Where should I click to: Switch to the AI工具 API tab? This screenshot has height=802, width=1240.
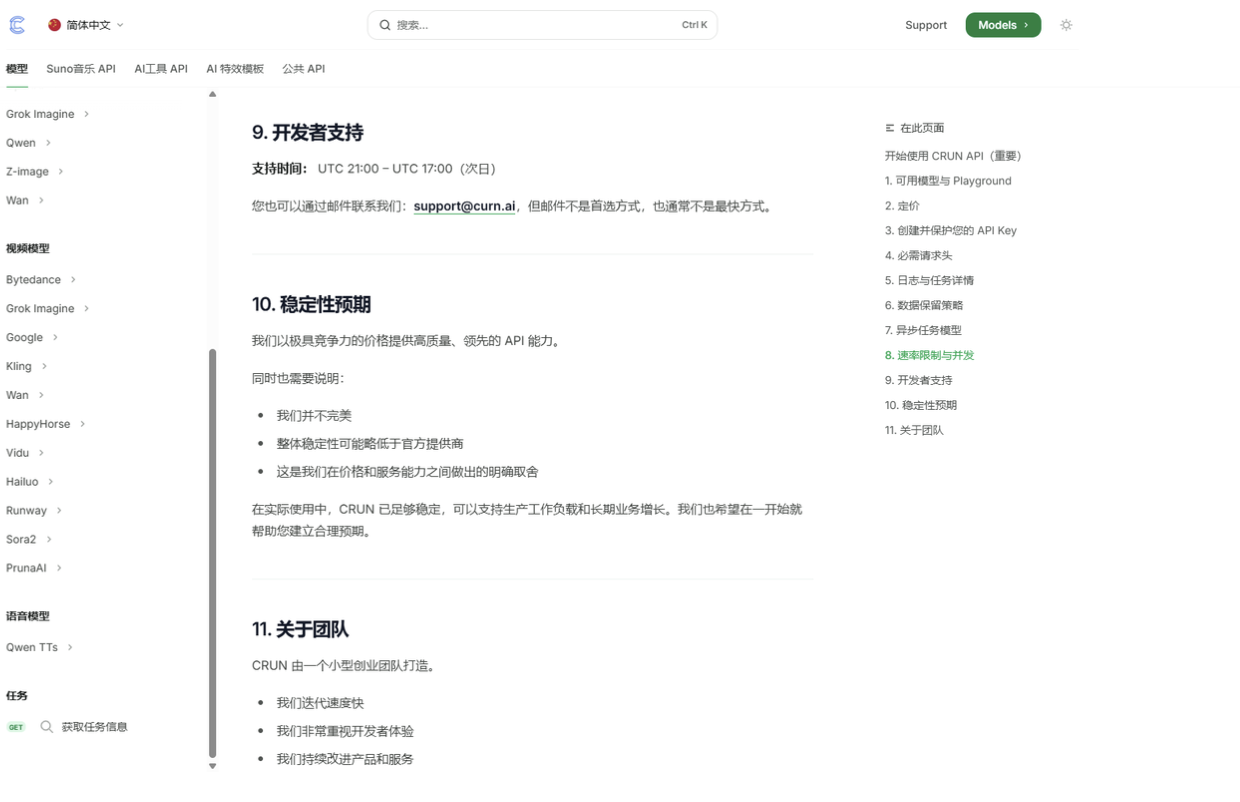tap(161, 69)
